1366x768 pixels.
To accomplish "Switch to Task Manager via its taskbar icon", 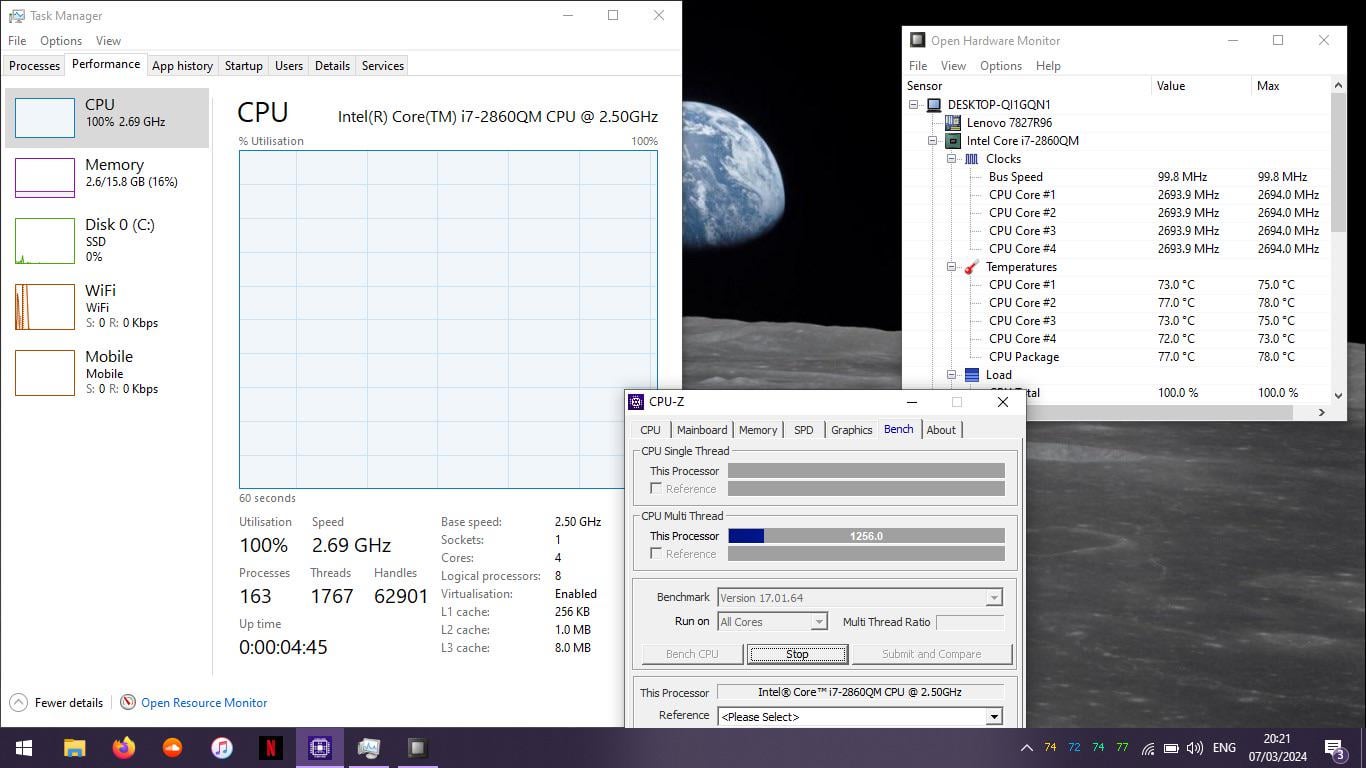I will [368, 748].
